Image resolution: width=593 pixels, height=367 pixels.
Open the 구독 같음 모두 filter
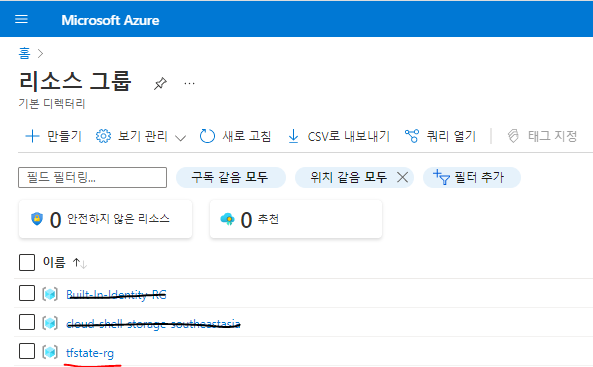pyautogui.click(x=231, y=177)
